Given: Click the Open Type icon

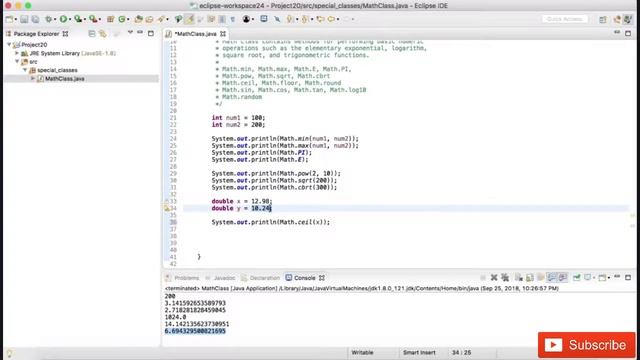Looking at the screenshot, I should coord(138,19).
